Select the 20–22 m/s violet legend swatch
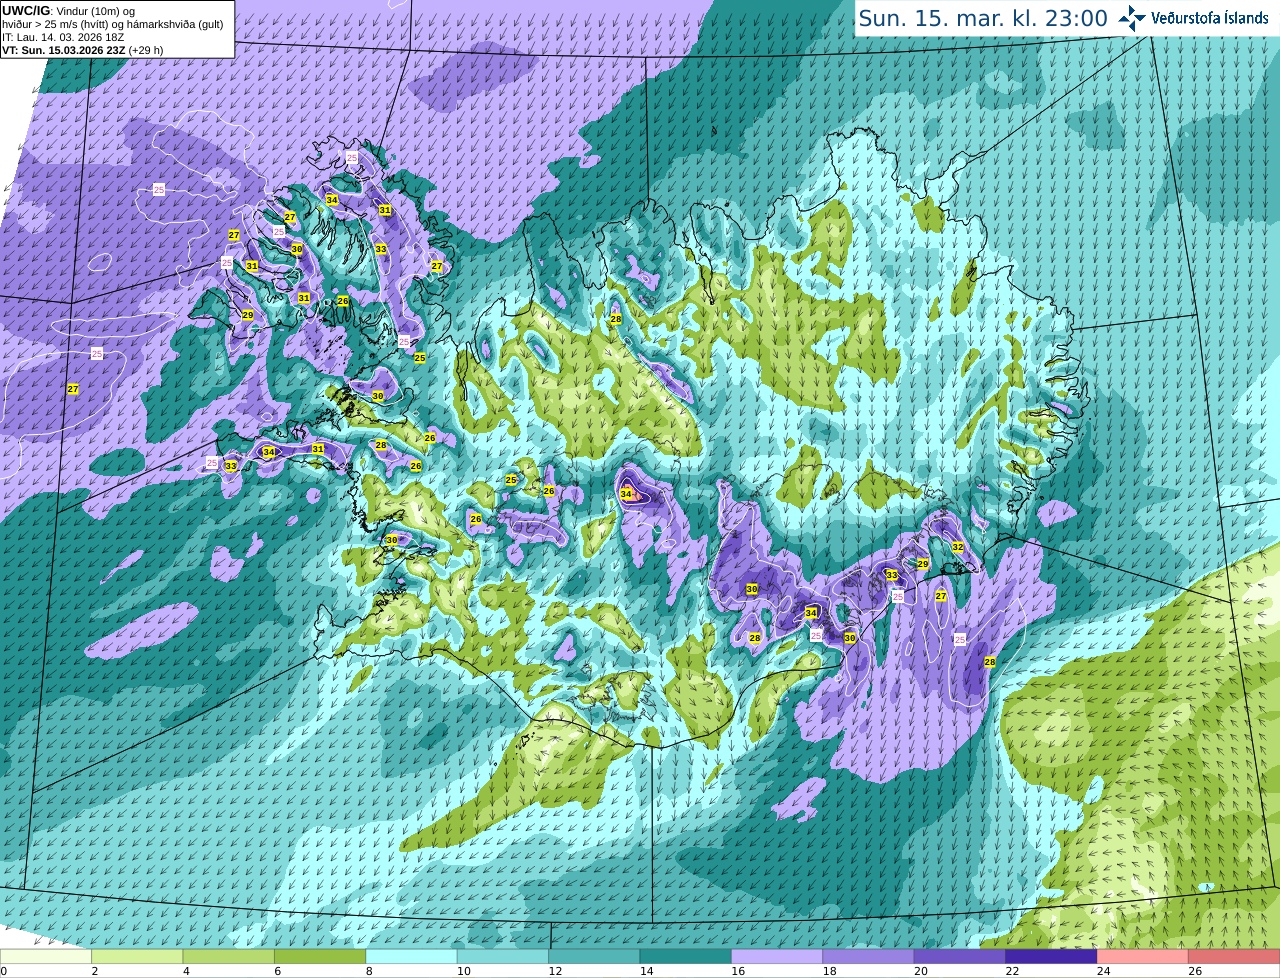 tap(960, 957)
